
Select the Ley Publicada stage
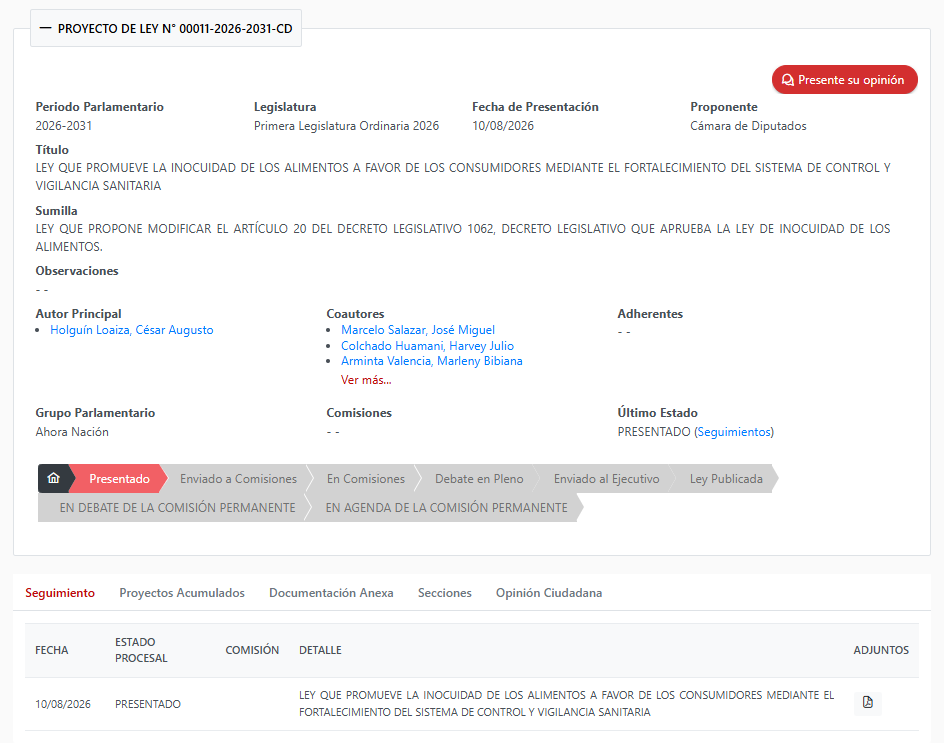pos(725,479)
